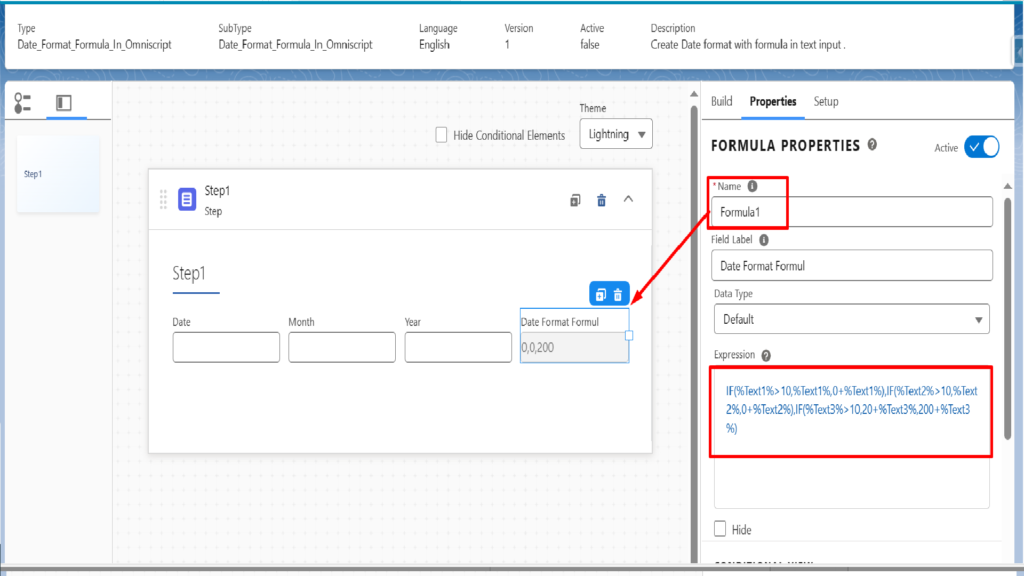Toggle the Active switch off
The width and height of the screenshot is (1024, 576).
click(x=982, y=147)
